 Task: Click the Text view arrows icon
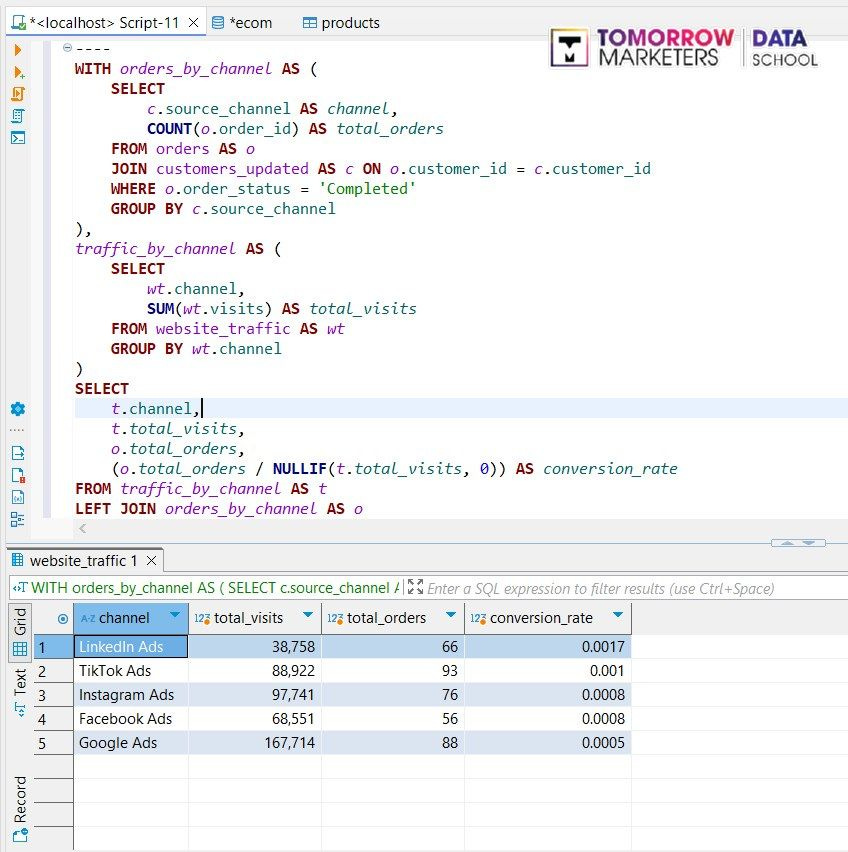20,709
